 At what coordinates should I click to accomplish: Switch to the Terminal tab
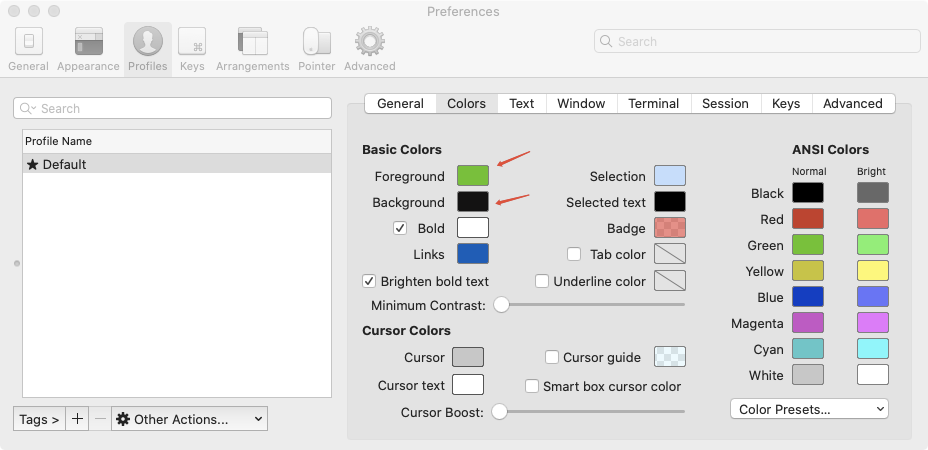pos(653,104)
